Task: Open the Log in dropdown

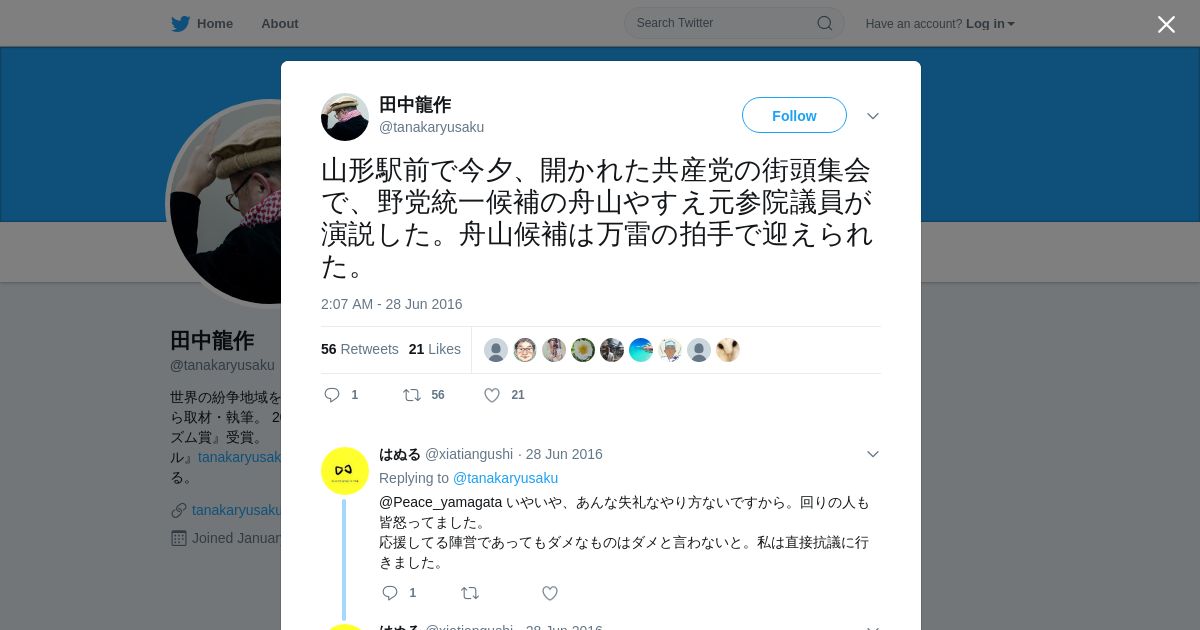Action: (990, 24)
